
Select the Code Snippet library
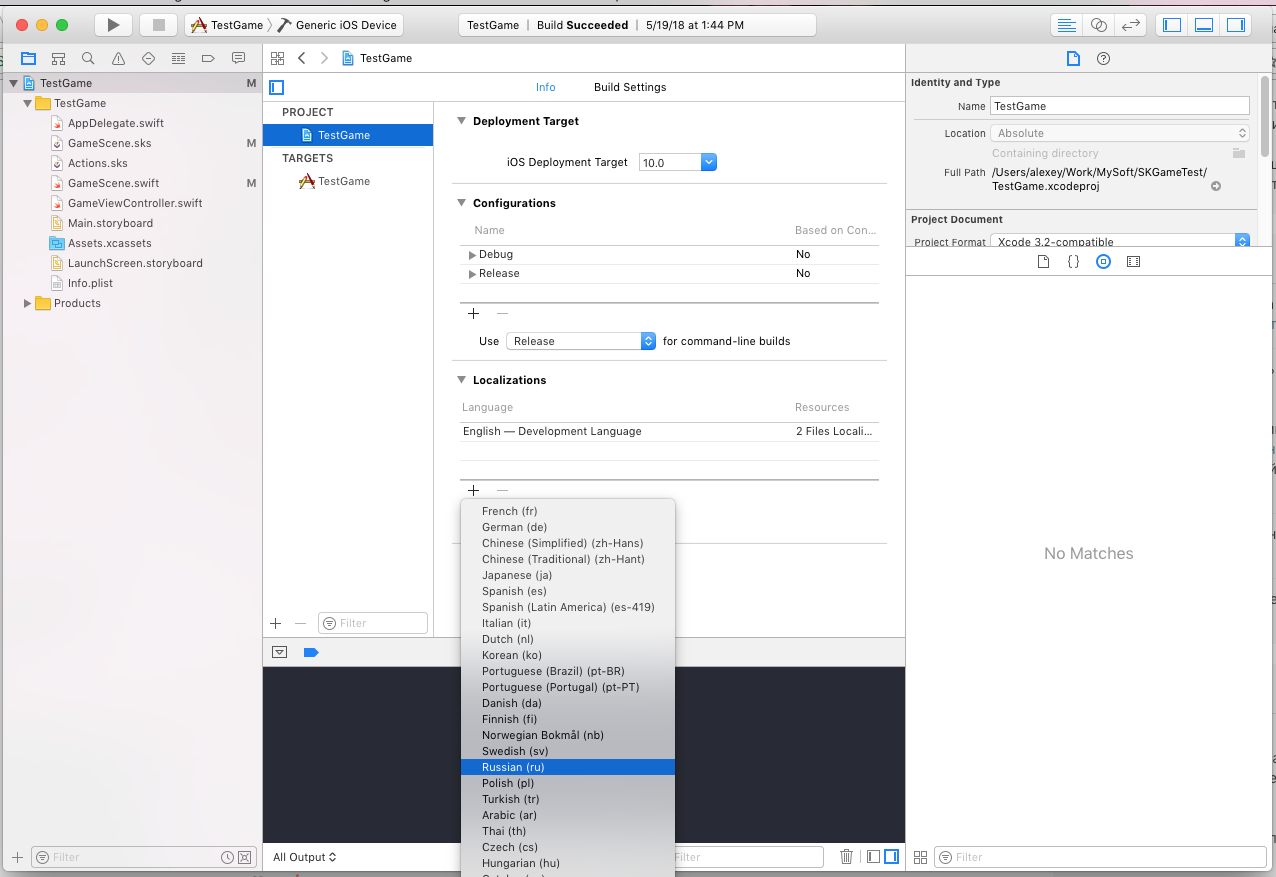click(x=1073, y=261)
